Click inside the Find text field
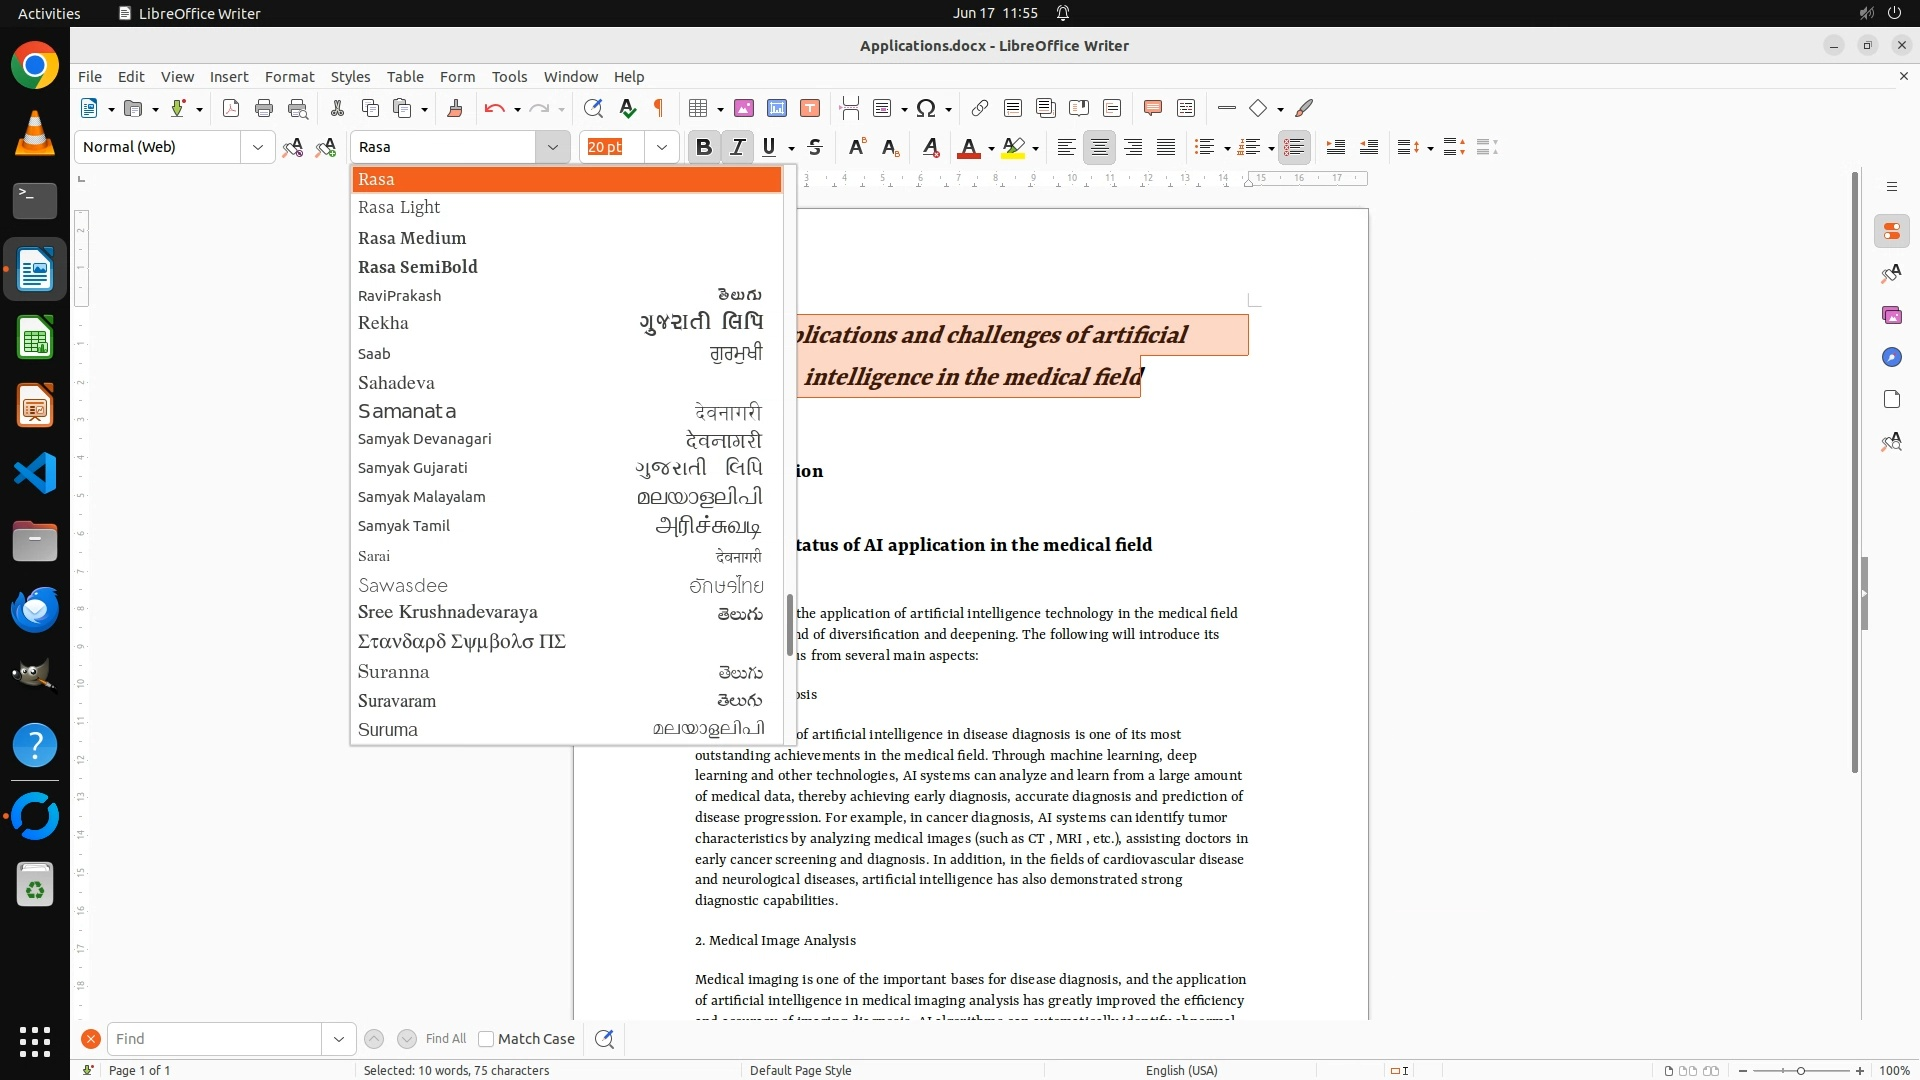 214,1039
